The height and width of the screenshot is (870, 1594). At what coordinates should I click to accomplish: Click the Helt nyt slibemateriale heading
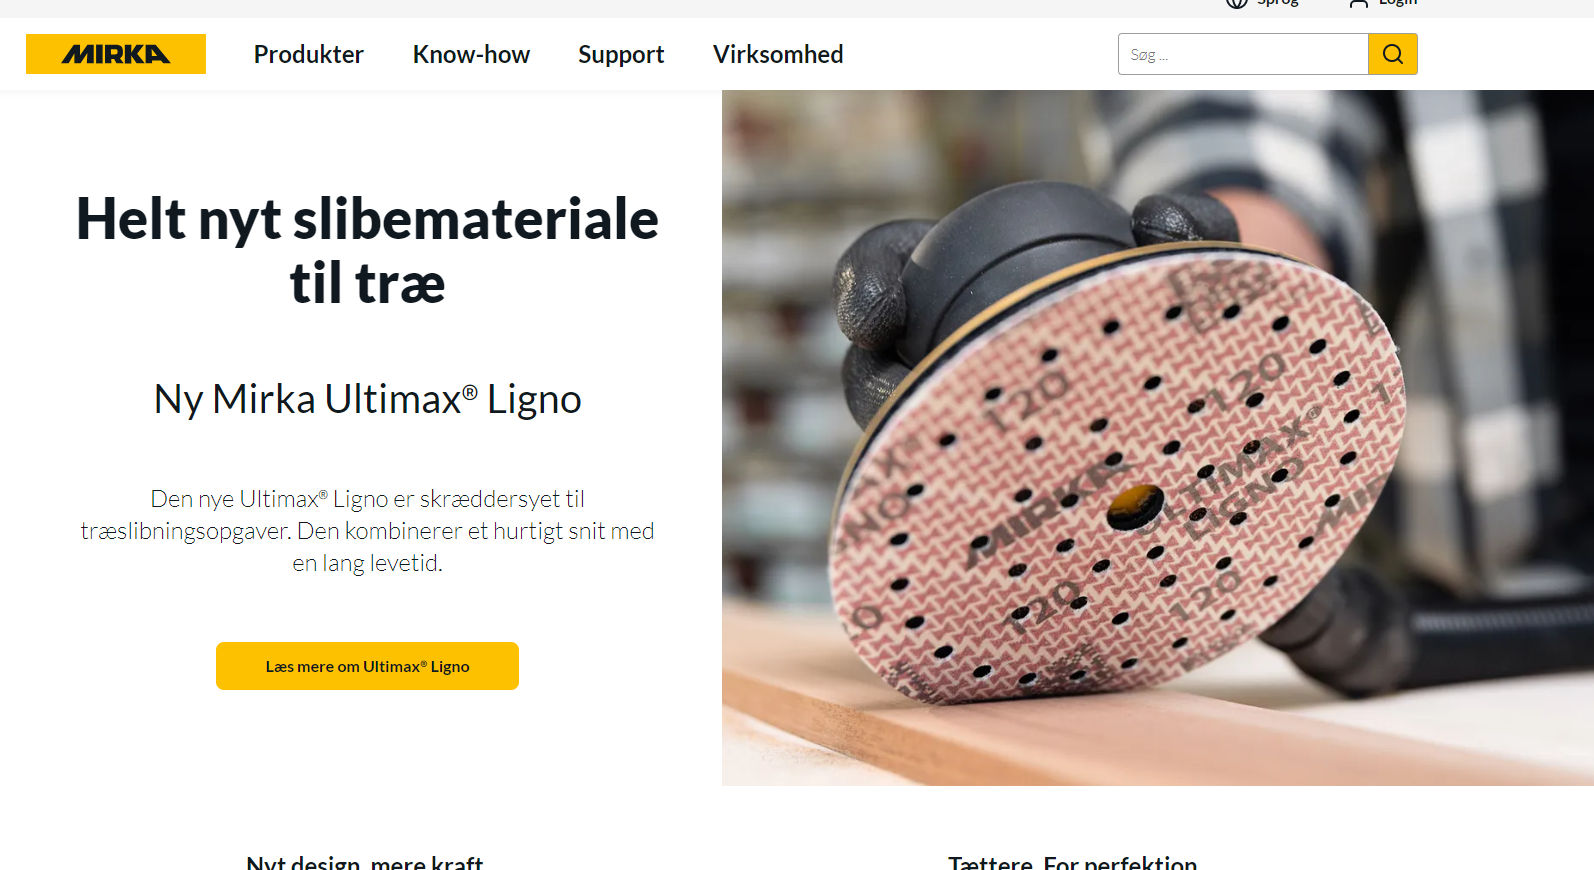(367, 250)
